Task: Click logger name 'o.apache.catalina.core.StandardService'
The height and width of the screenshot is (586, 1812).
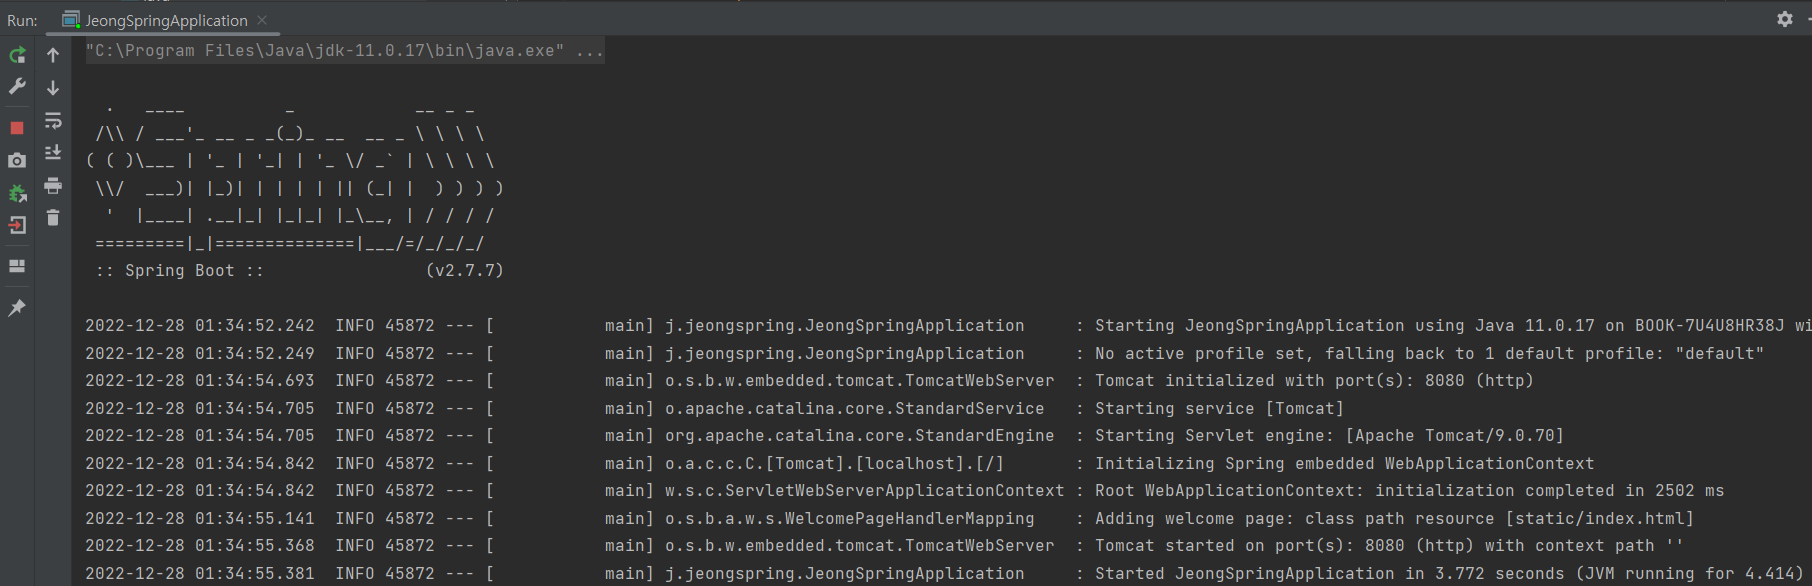Action: 855,409
